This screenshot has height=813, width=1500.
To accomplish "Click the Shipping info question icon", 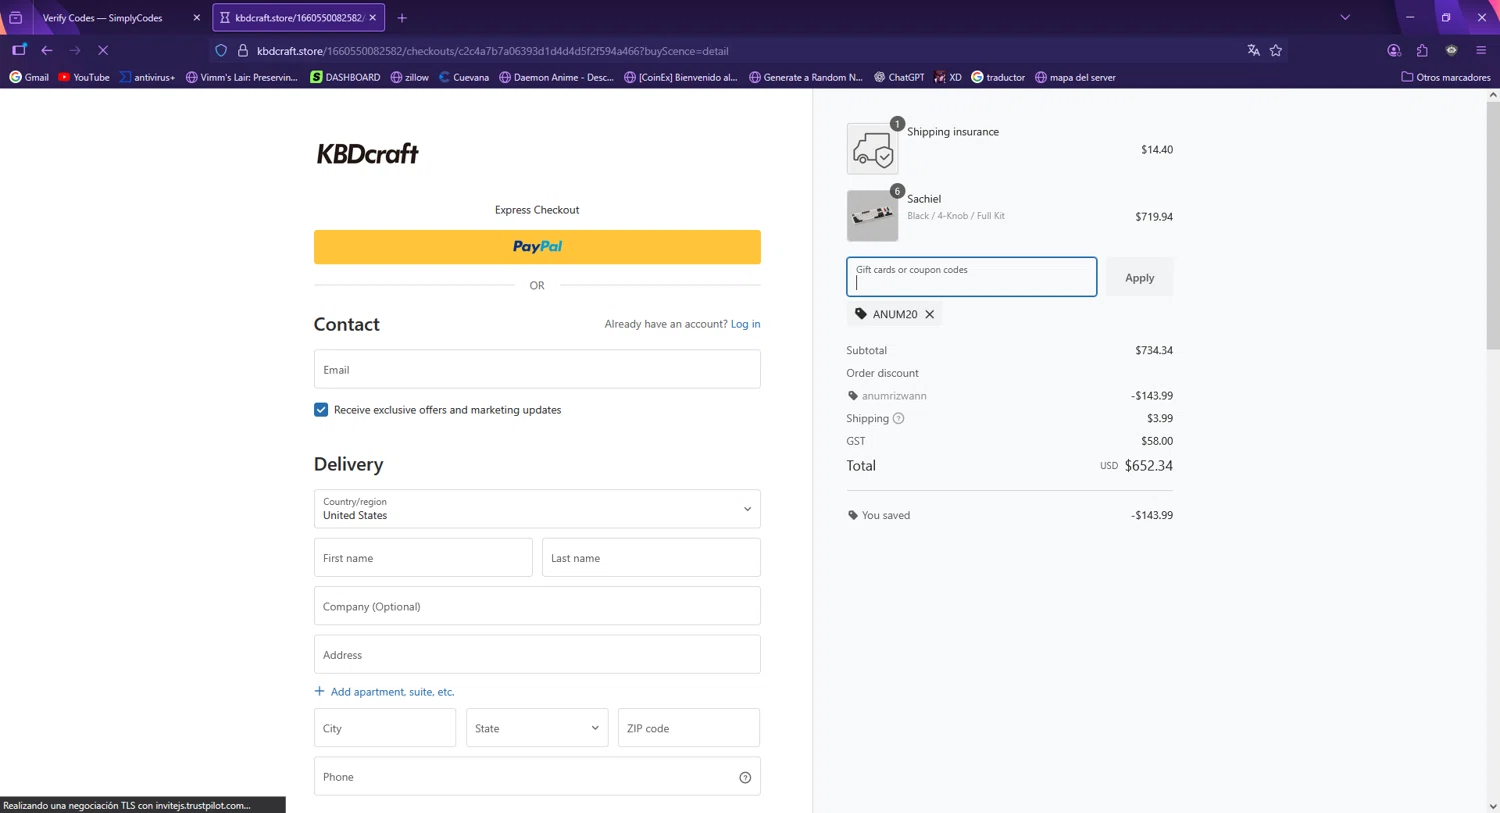I will pos(899,418).
